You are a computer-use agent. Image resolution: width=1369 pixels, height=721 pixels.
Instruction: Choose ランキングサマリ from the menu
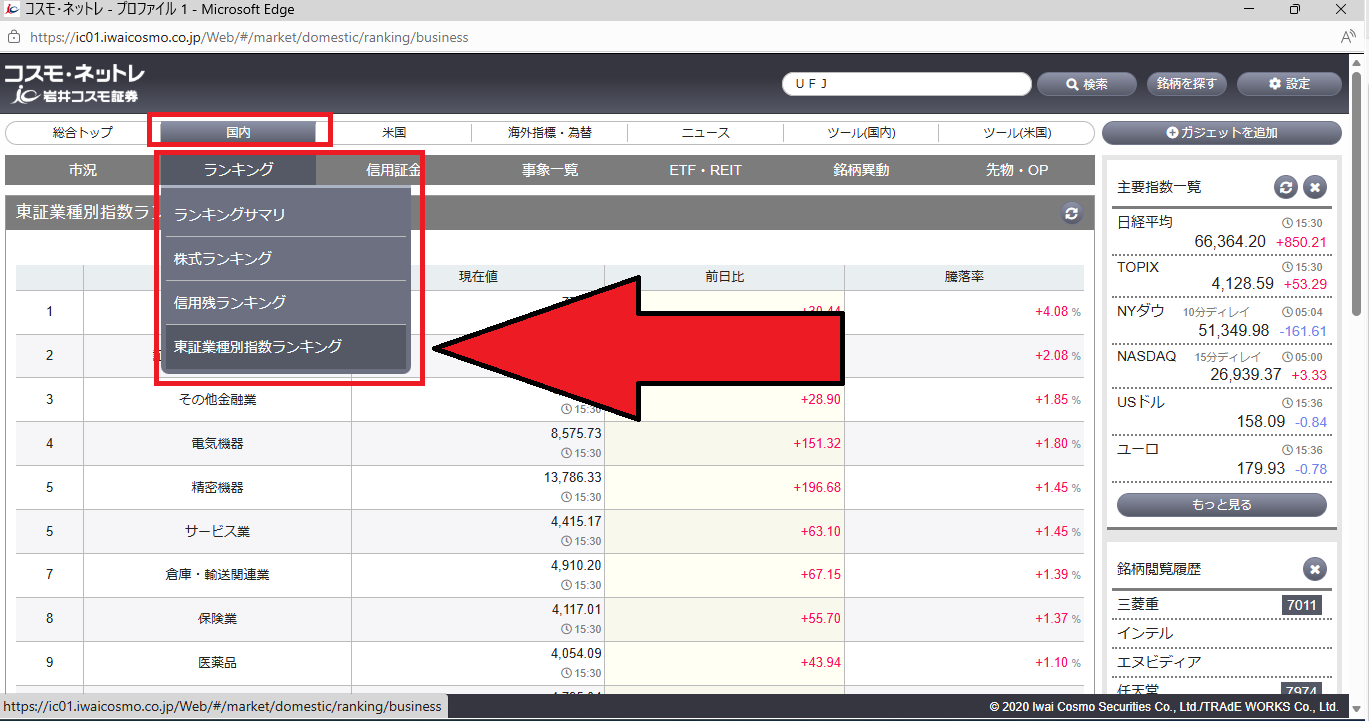tap(286, 214)
